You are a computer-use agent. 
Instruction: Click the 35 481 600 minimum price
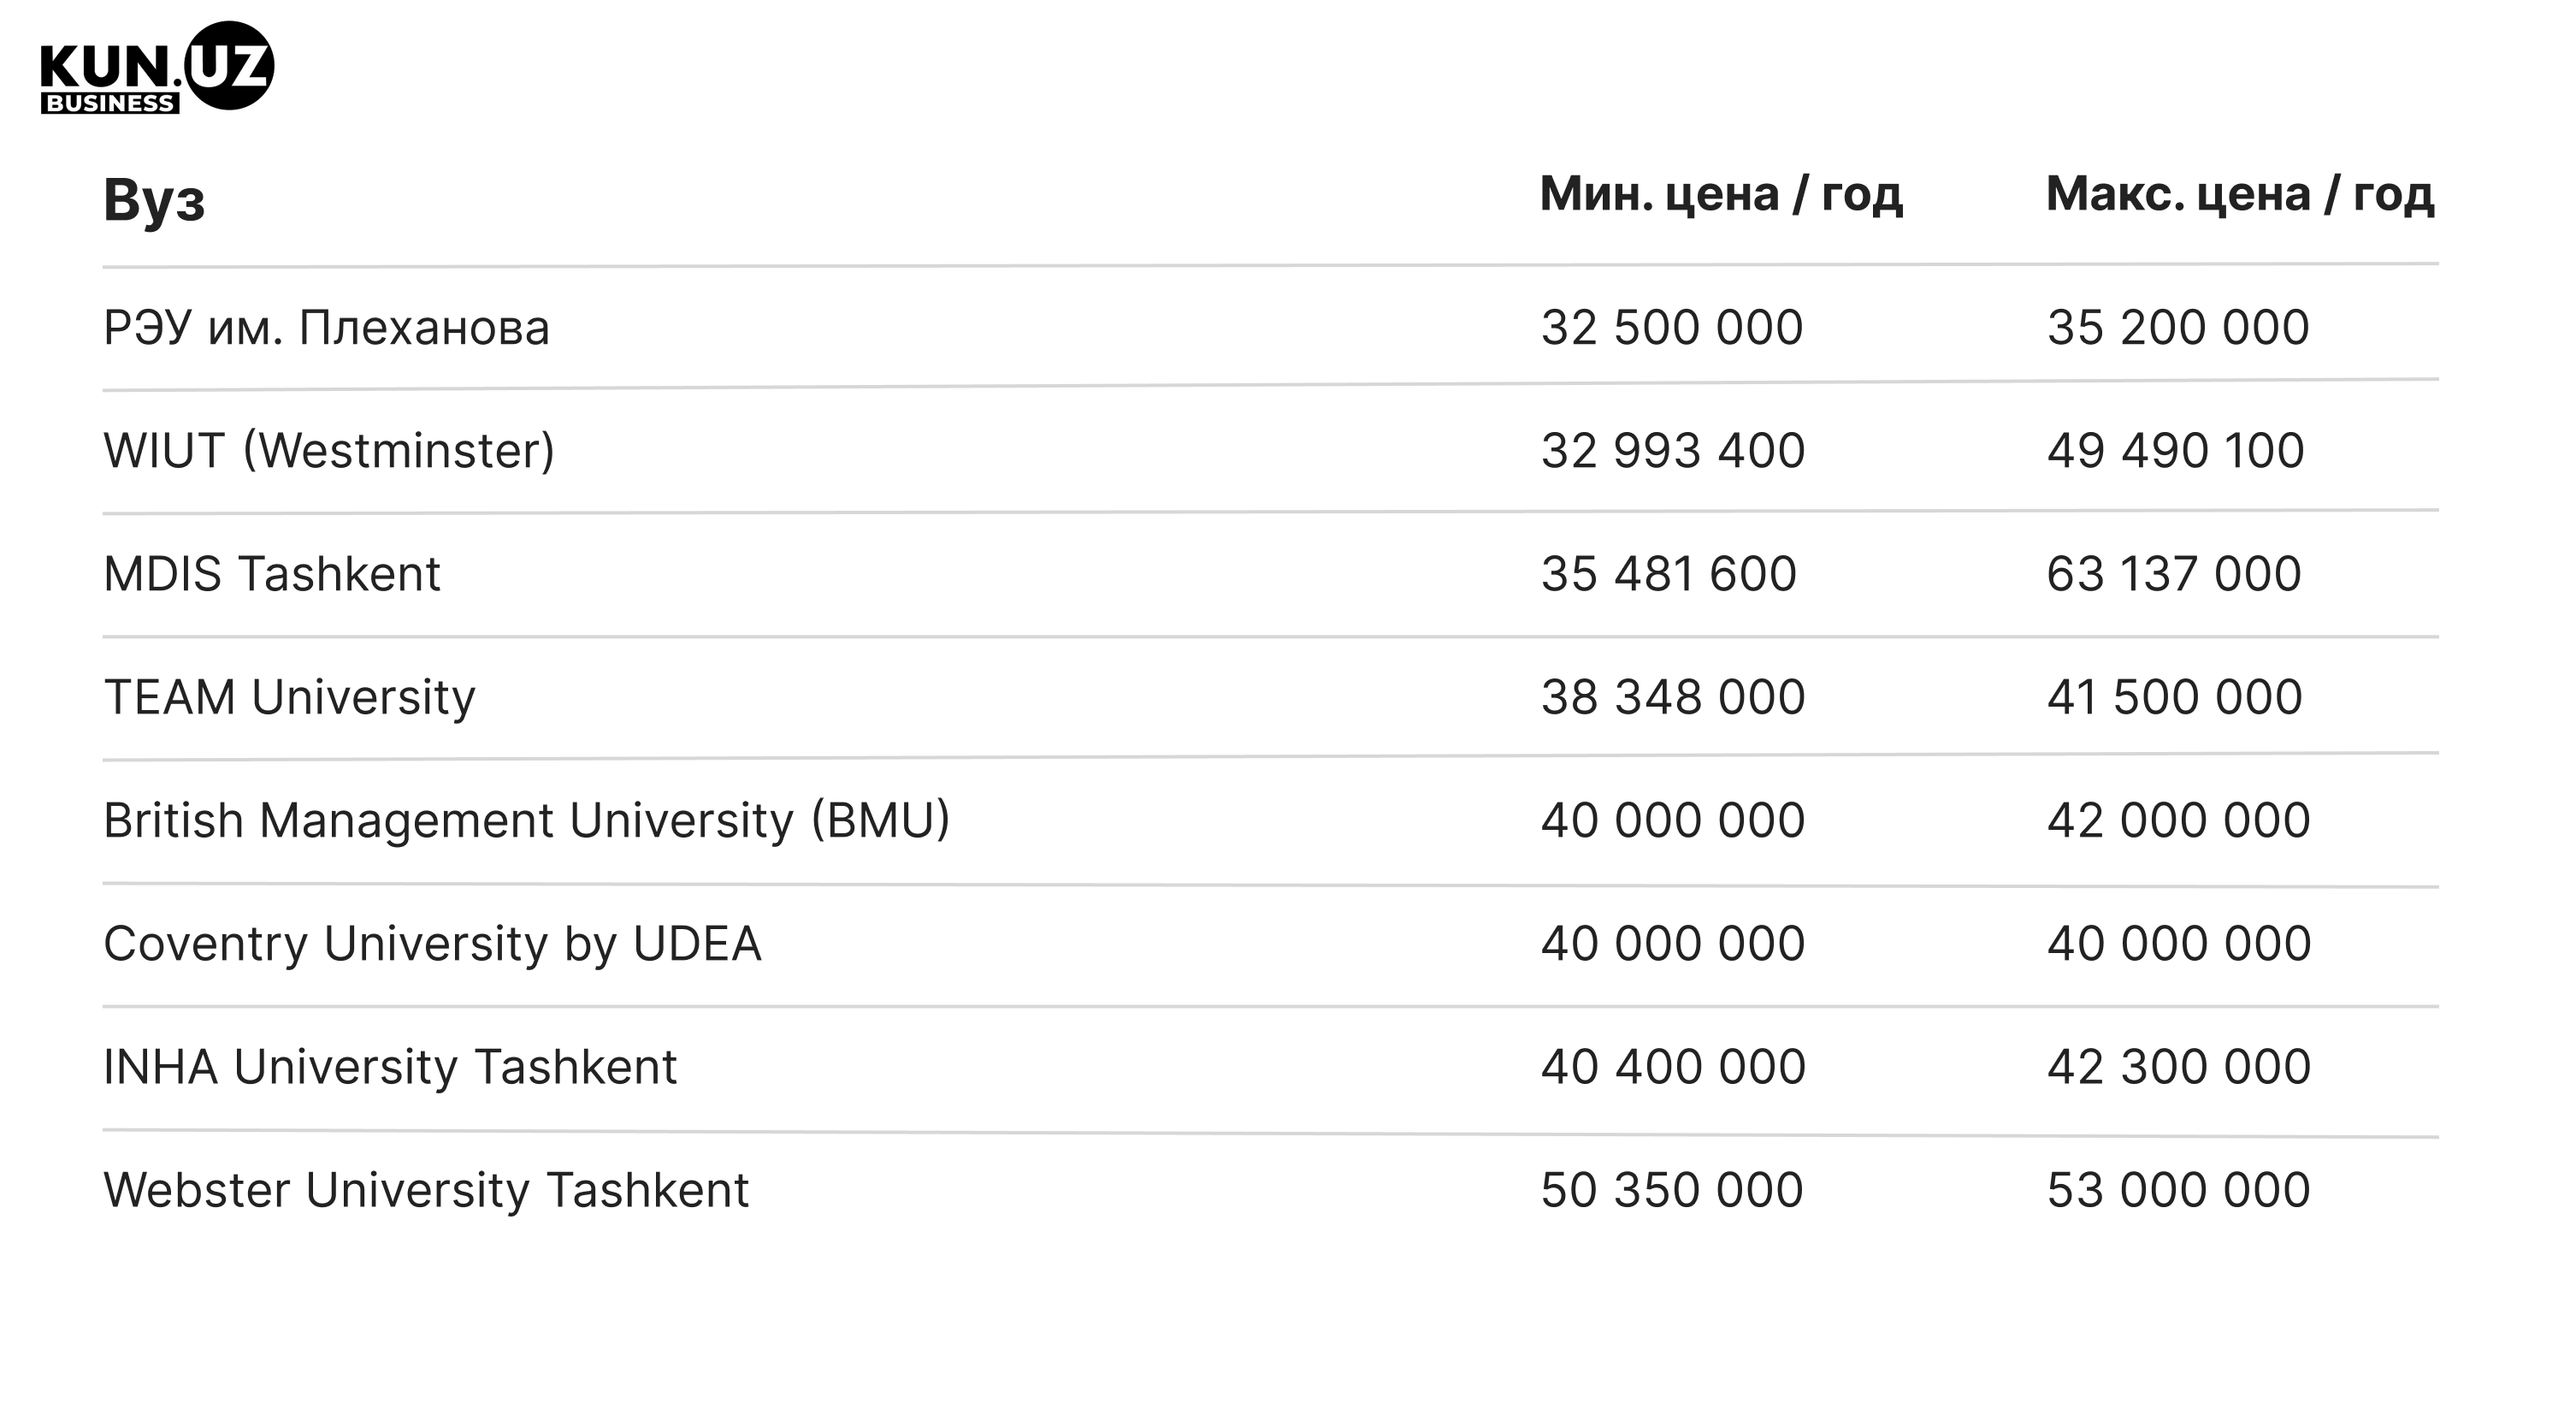[1669, 574]
